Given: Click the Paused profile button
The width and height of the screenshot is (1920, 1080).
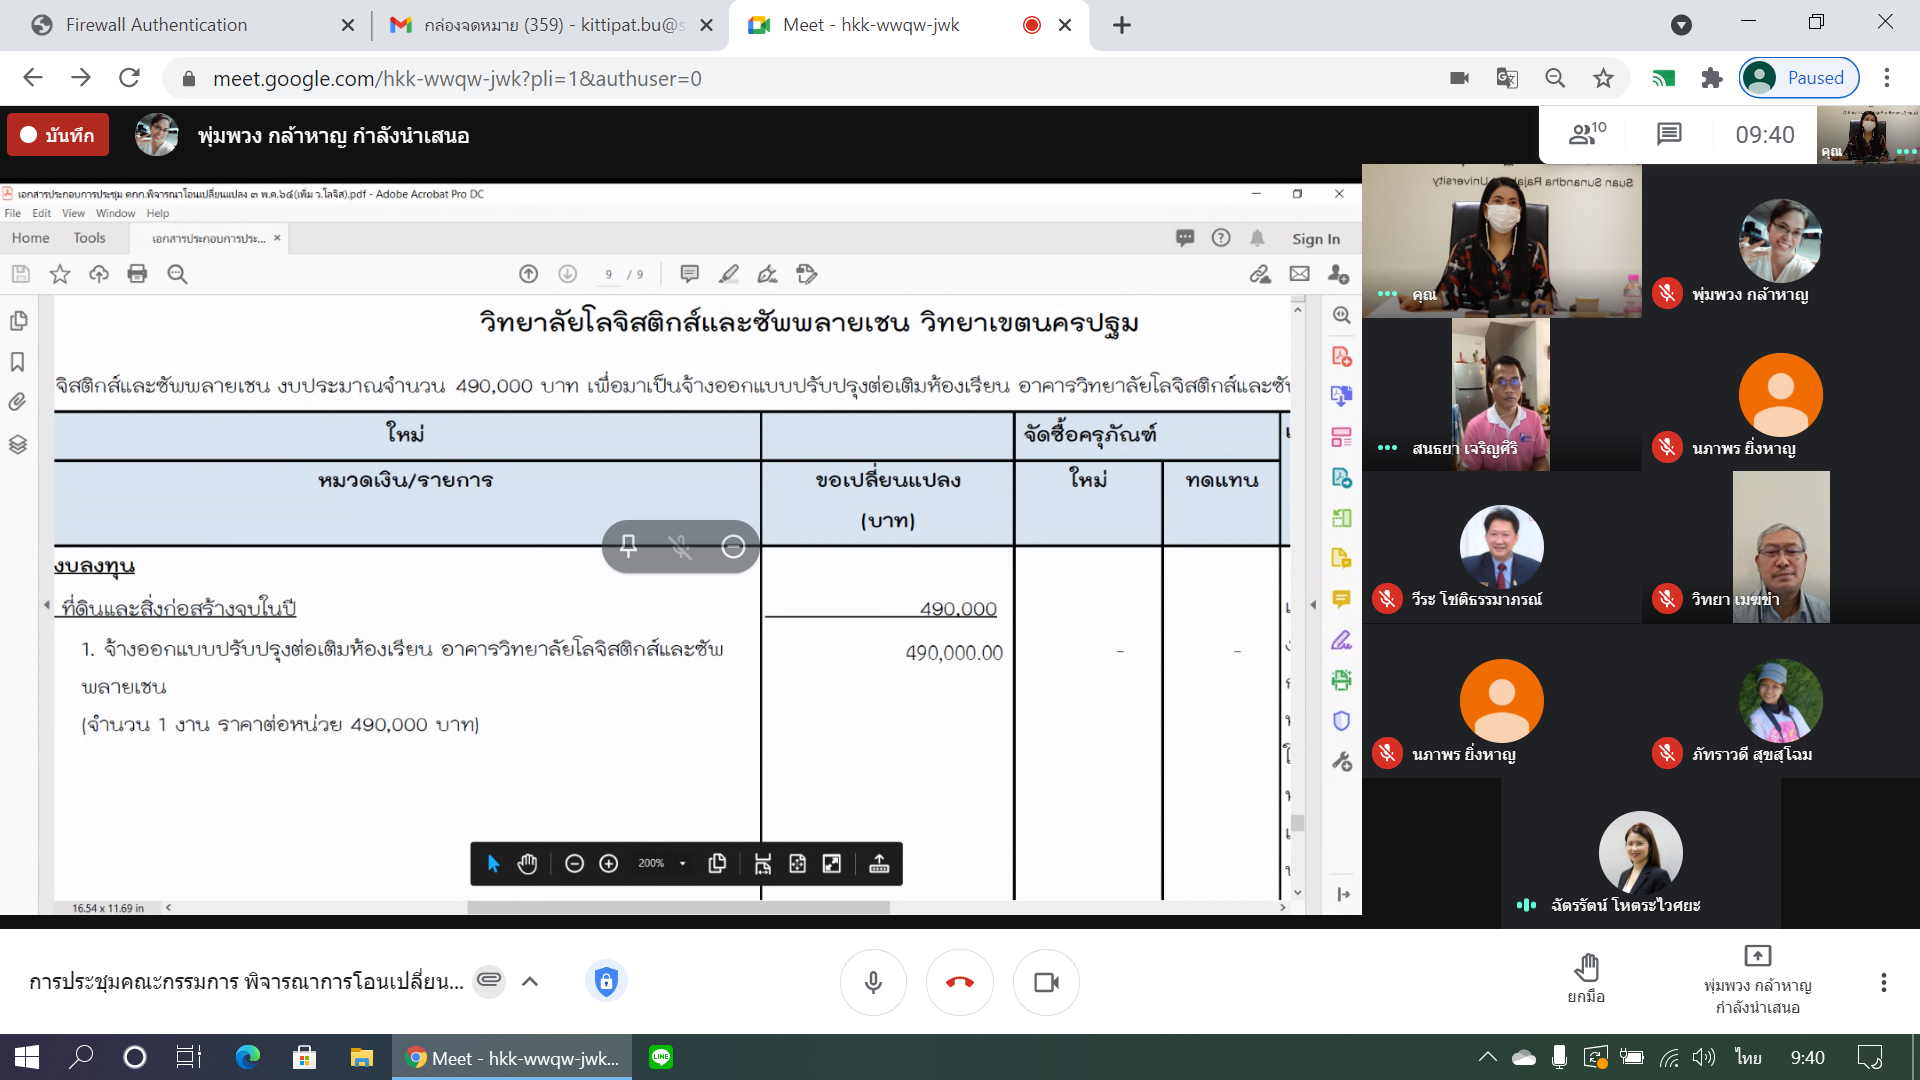Looking at the screenshot, I should pyautogui.click(x=1799, y=78).
